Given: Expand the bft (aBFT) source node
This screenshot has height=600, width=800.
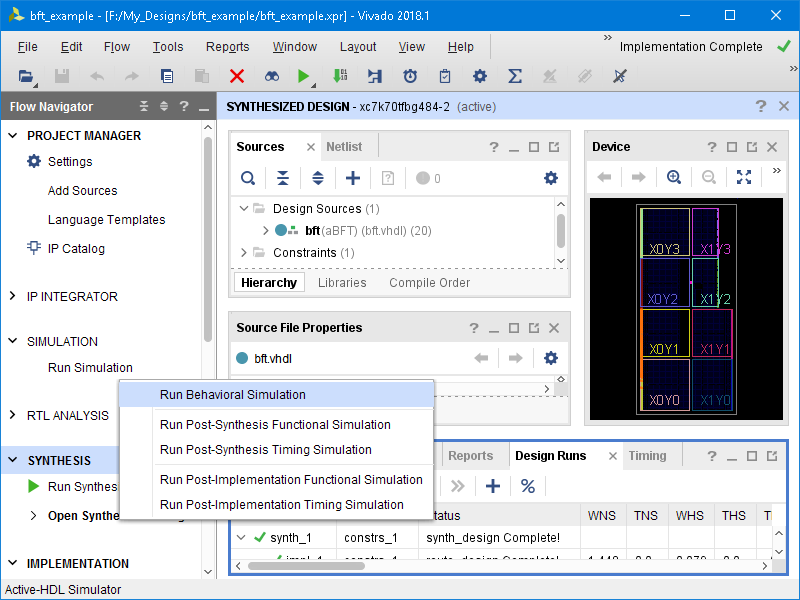Looking at the screenshot, I should coord(265,231).
